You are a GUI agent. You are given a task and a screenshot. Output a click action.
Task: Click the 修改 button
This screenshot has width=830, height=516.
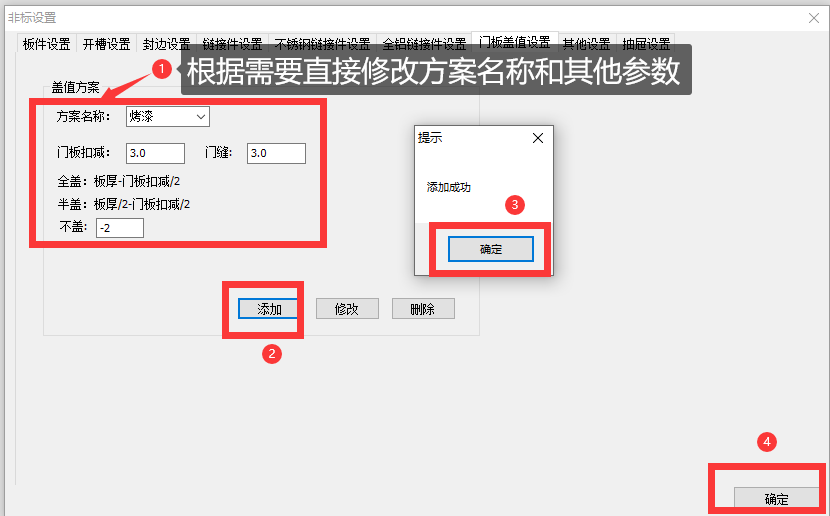tap(347, 309)
